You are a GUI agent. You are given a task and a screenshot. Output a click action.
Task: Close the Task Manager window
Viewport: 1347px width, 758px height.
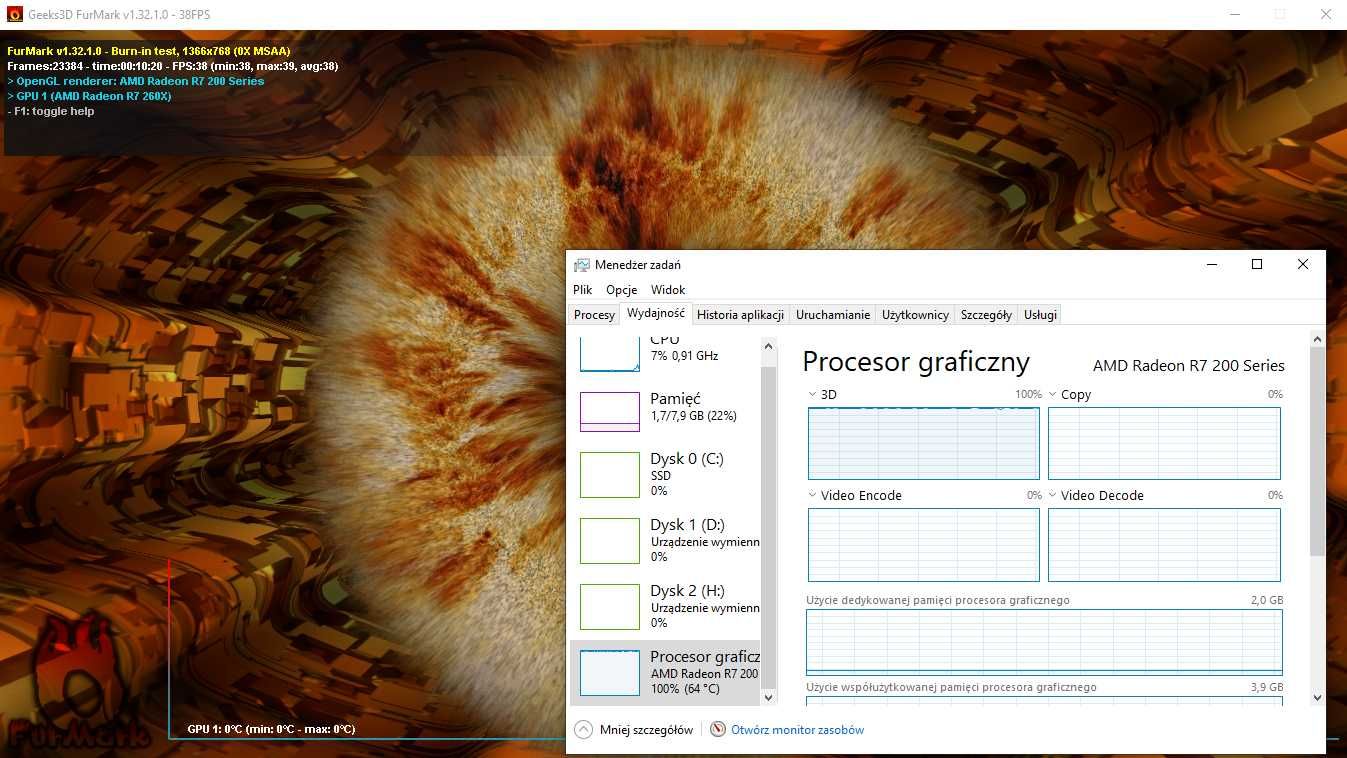coord(1303,264)
